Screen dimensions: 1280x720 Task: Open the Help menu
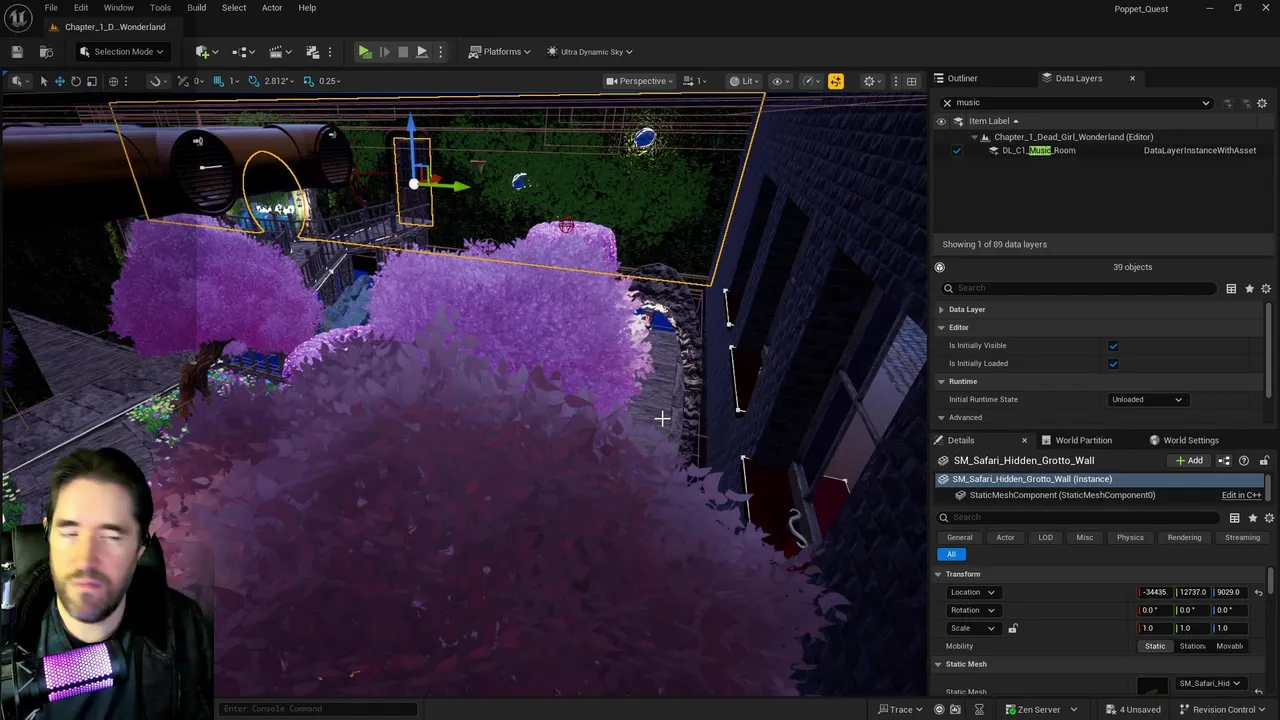coord(307,8)
